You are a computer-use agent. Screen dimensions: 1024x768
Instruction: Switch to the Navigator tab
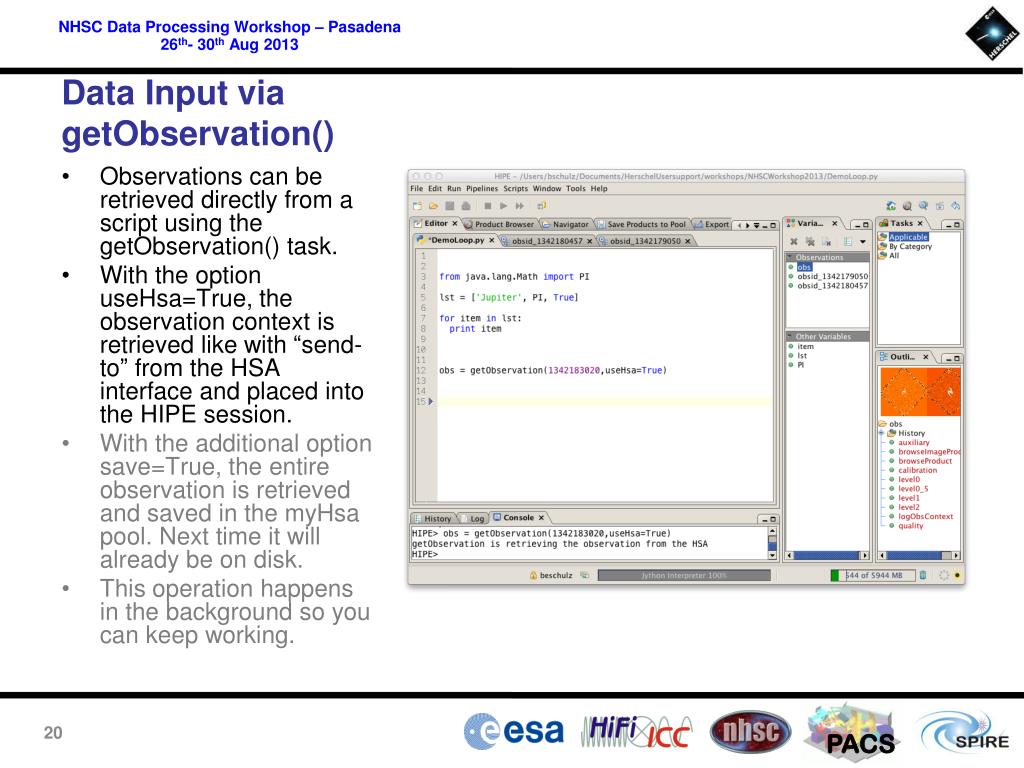[x=566, y=224]
